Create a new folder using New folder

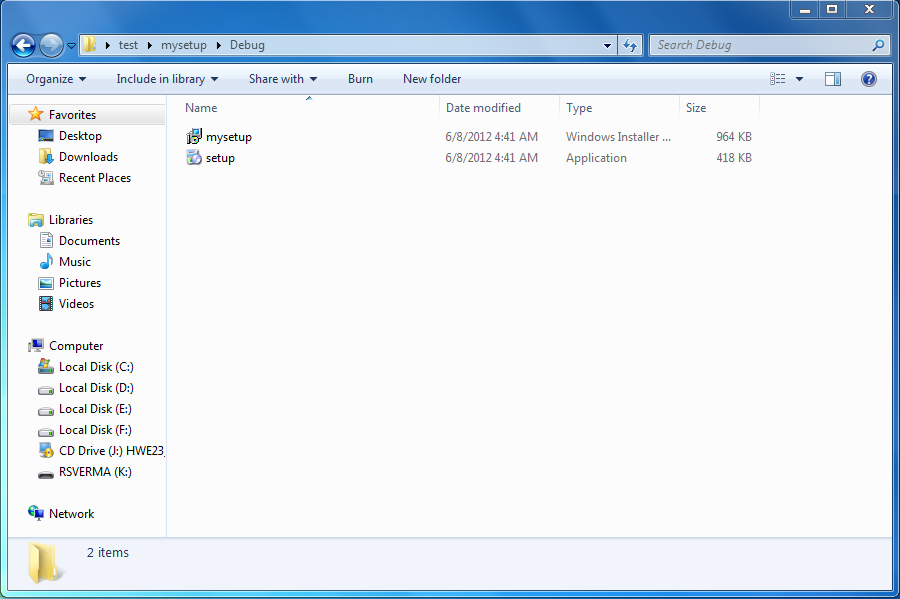431,79
